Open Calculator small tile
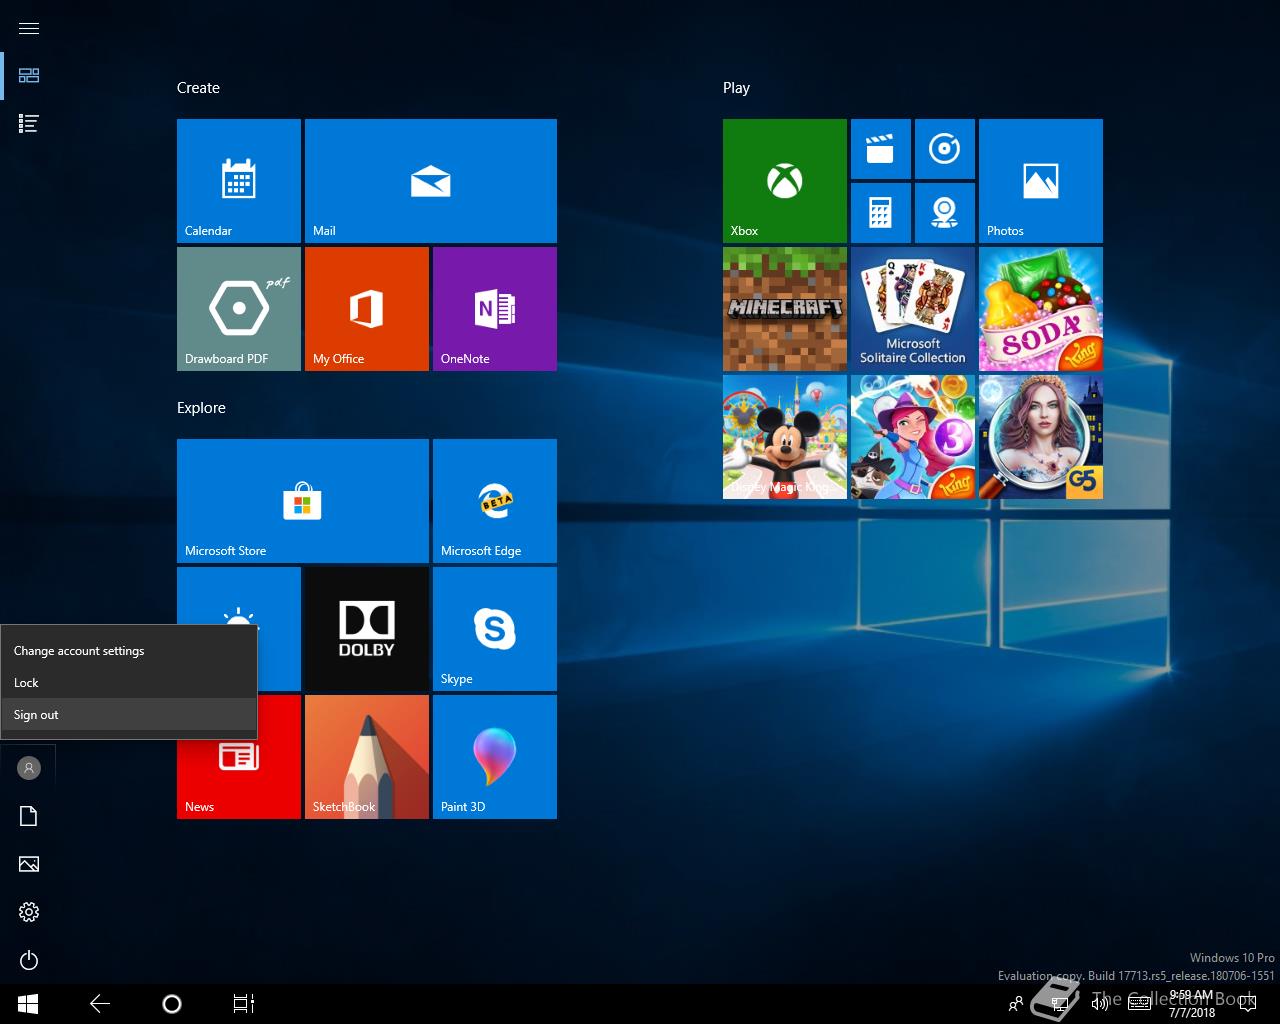 (881, 213)
